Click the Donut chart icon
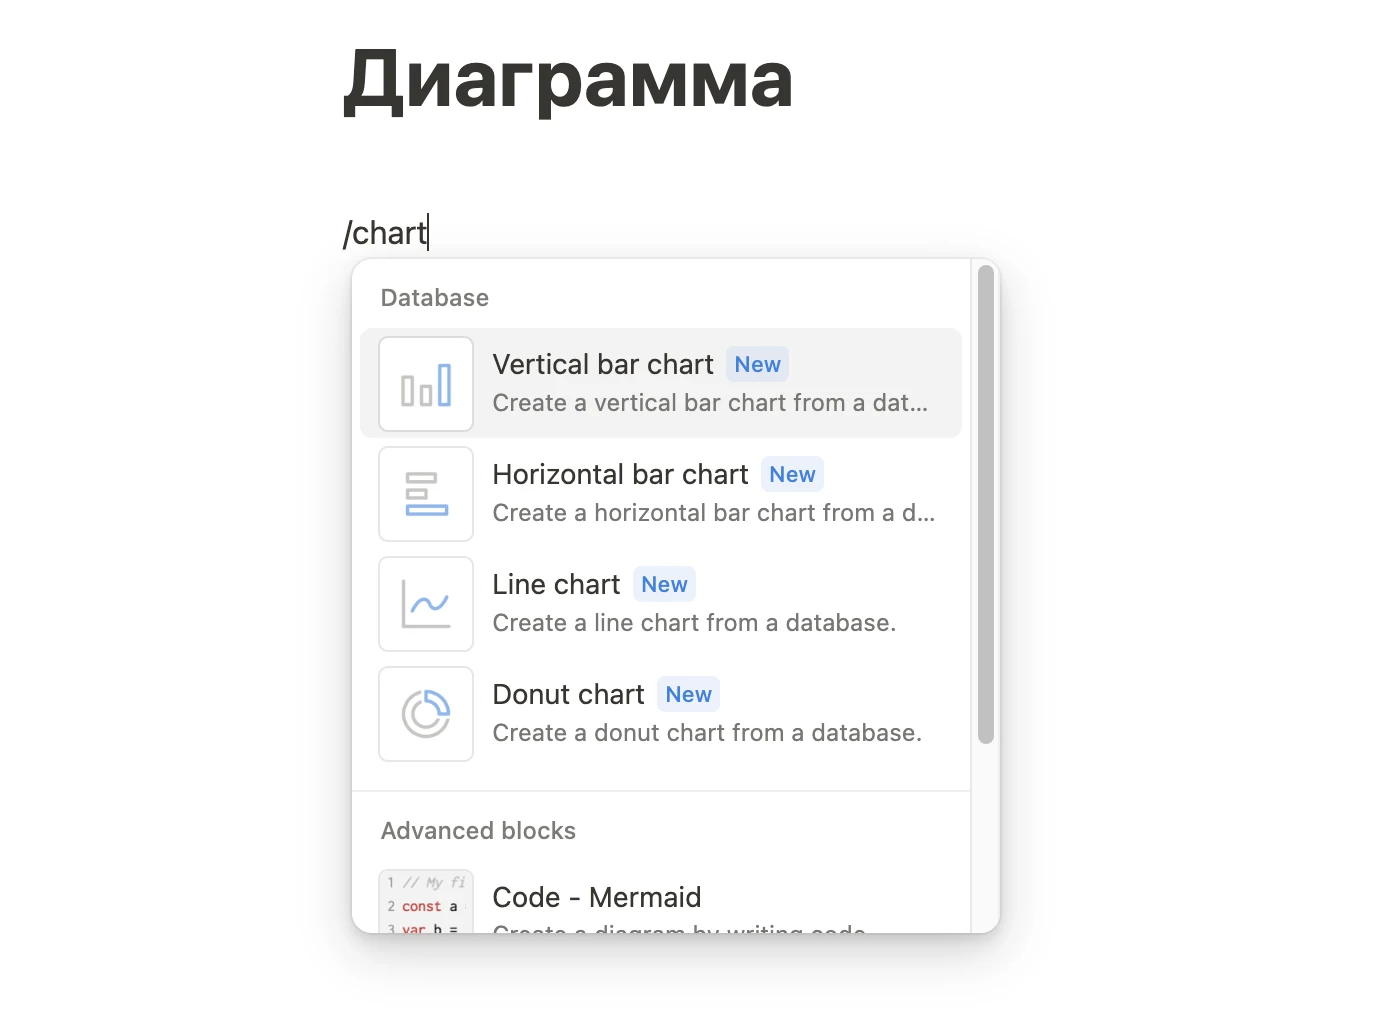The height and width of the screenshot is (1026, 1388). (x=426, y=714)
